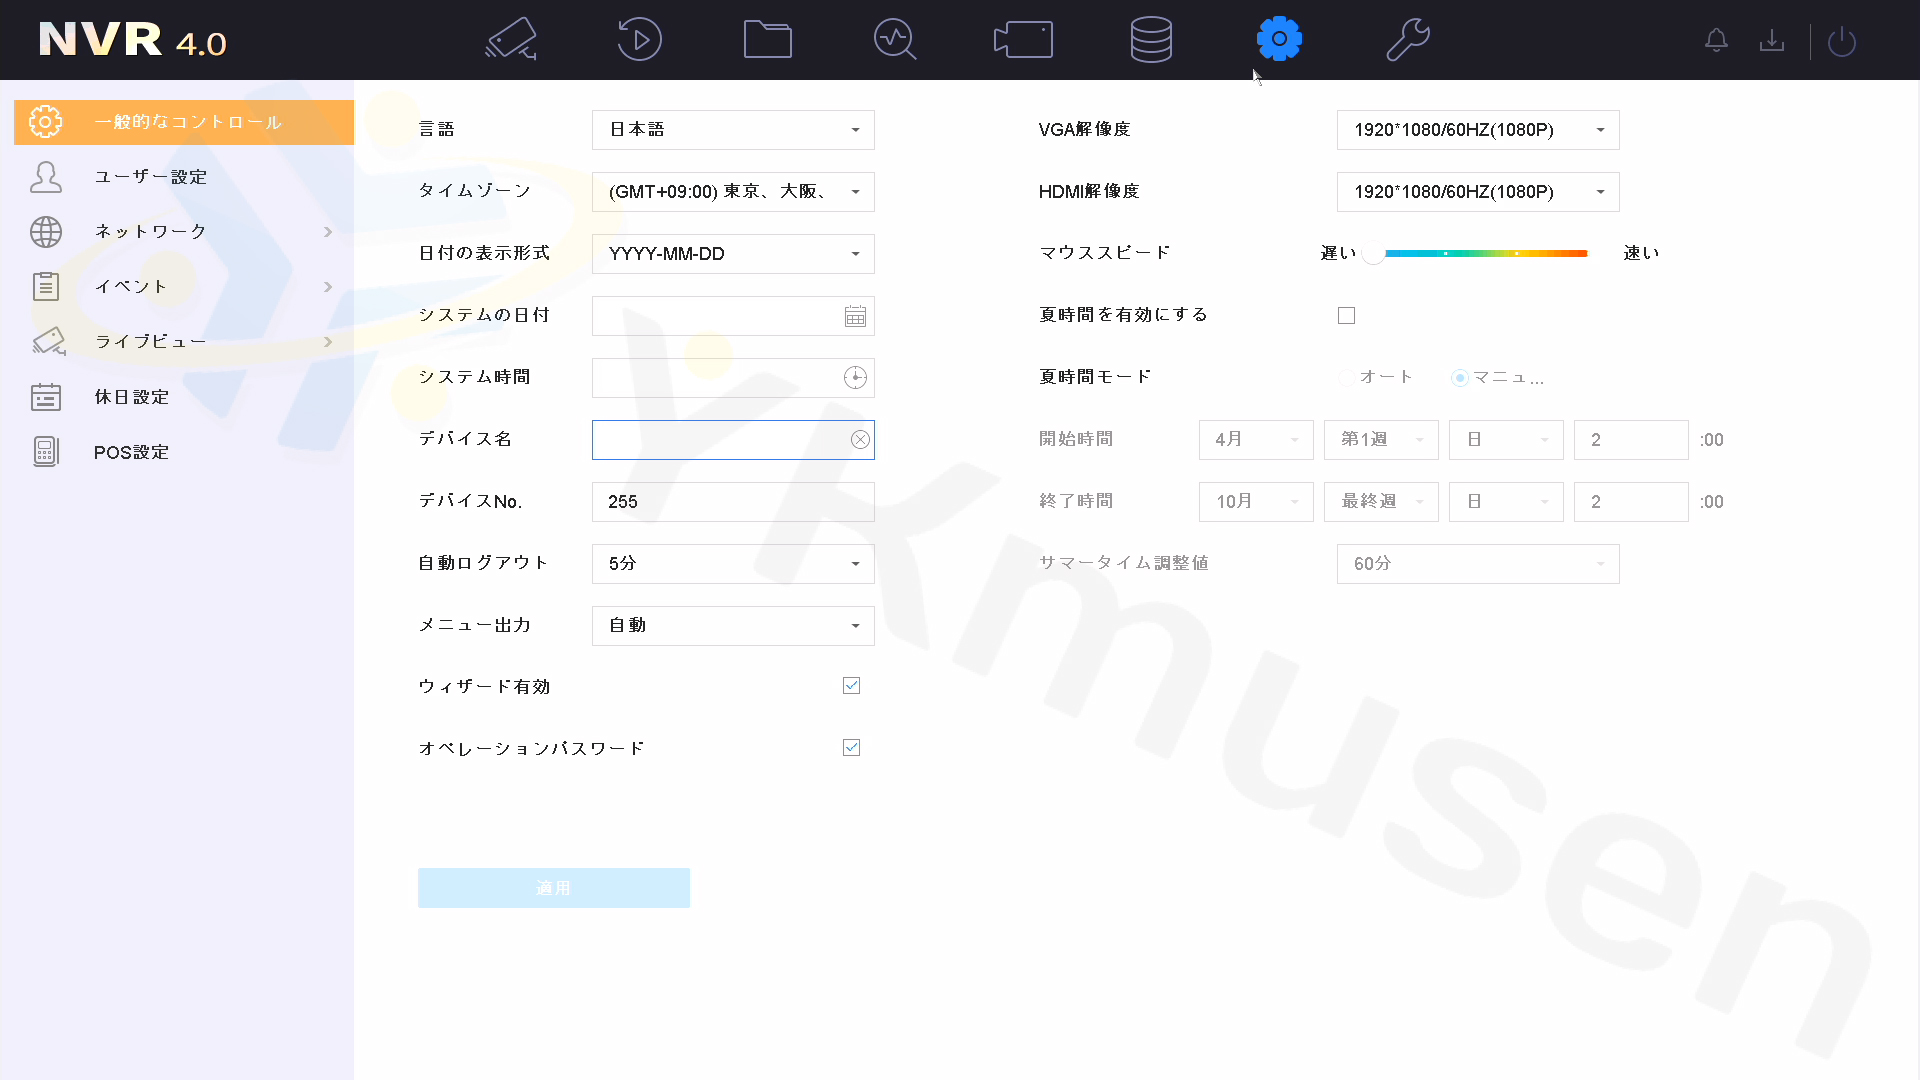This screenshot has width=1920, height=1080.
Task: Select the オート radio button for 夏時間モード
Action: (x=1346, y=377)
